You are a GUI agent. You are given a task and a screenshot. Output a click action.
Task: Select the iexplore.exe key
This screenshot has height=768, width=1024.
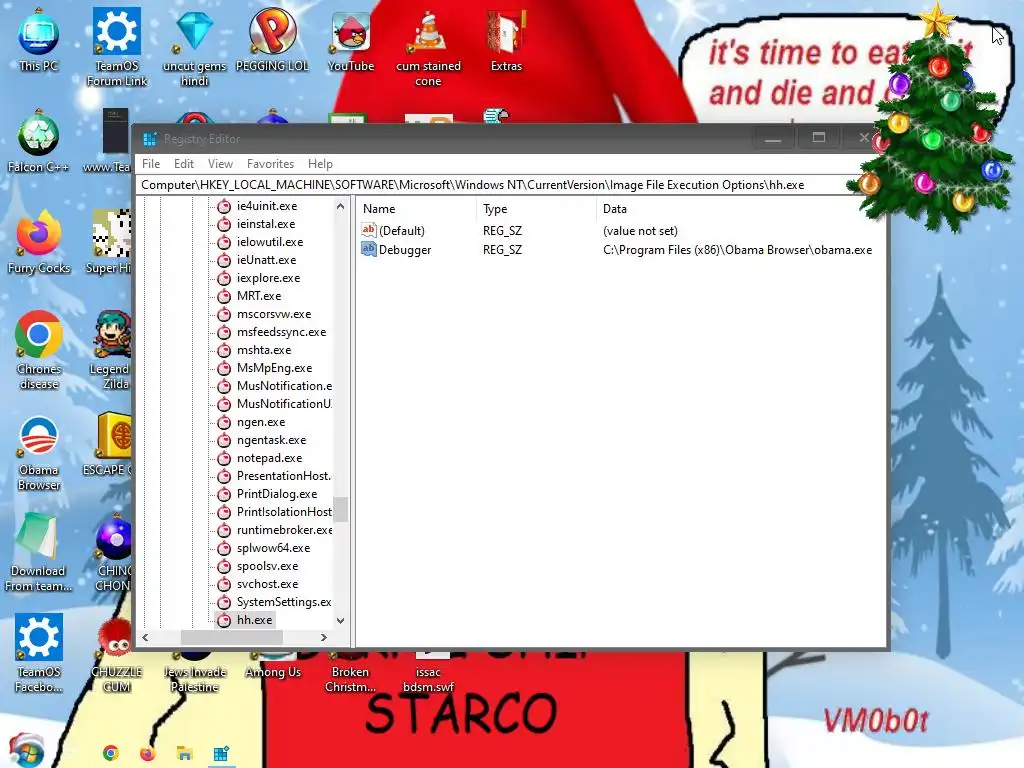point(268,278)
